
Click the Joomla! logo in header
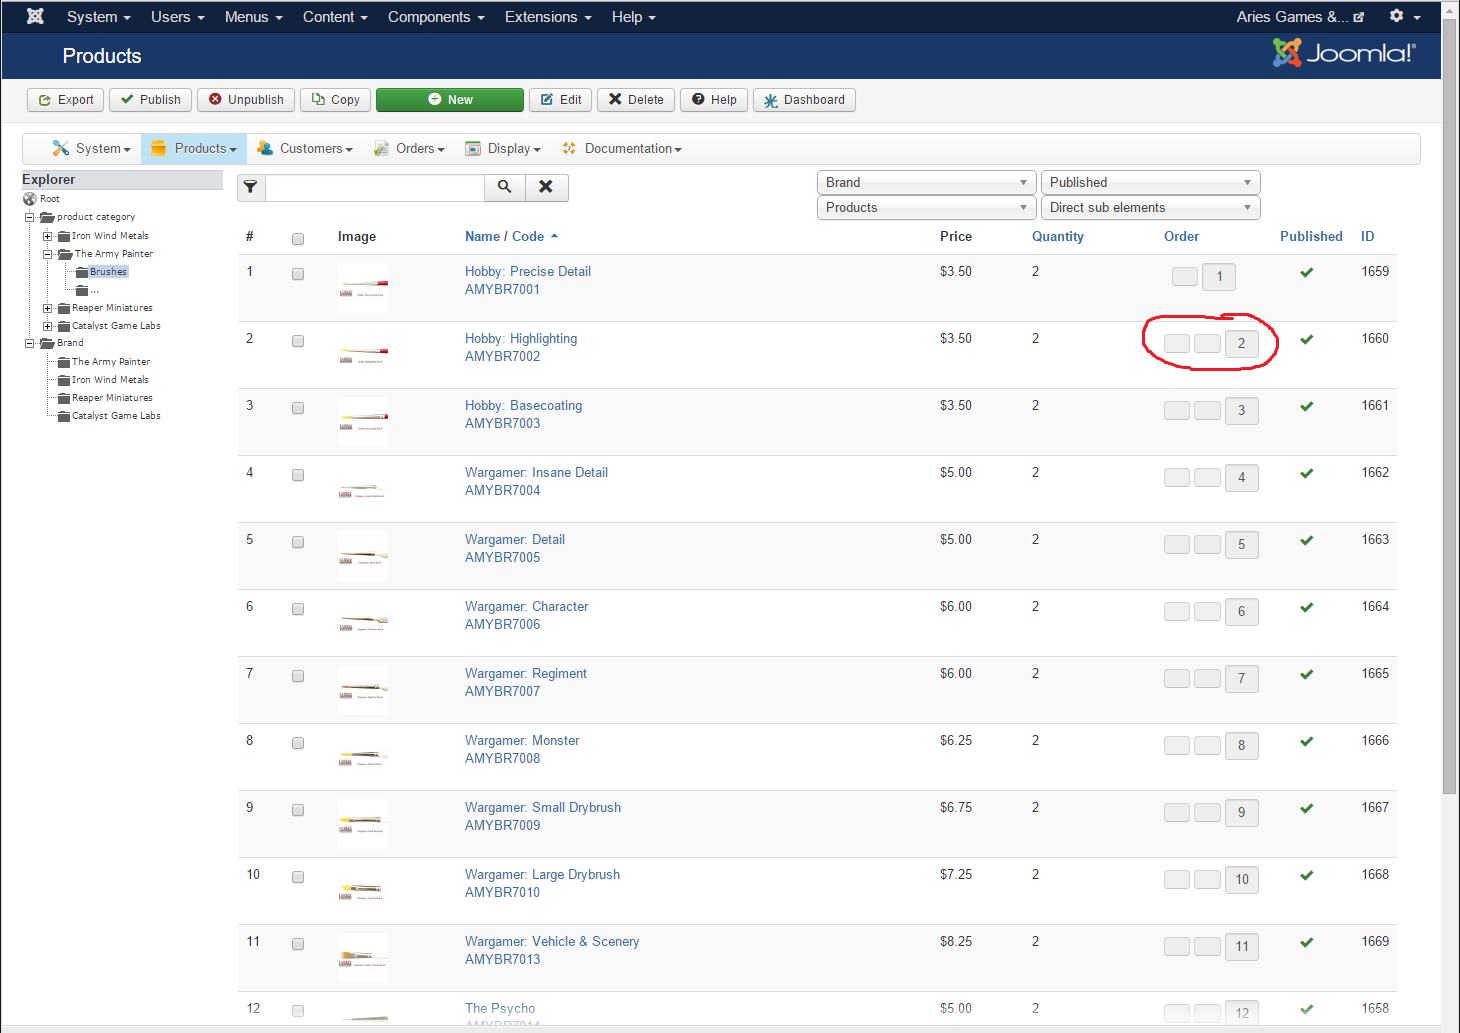pyautogui.click(x=1344, y=53)
